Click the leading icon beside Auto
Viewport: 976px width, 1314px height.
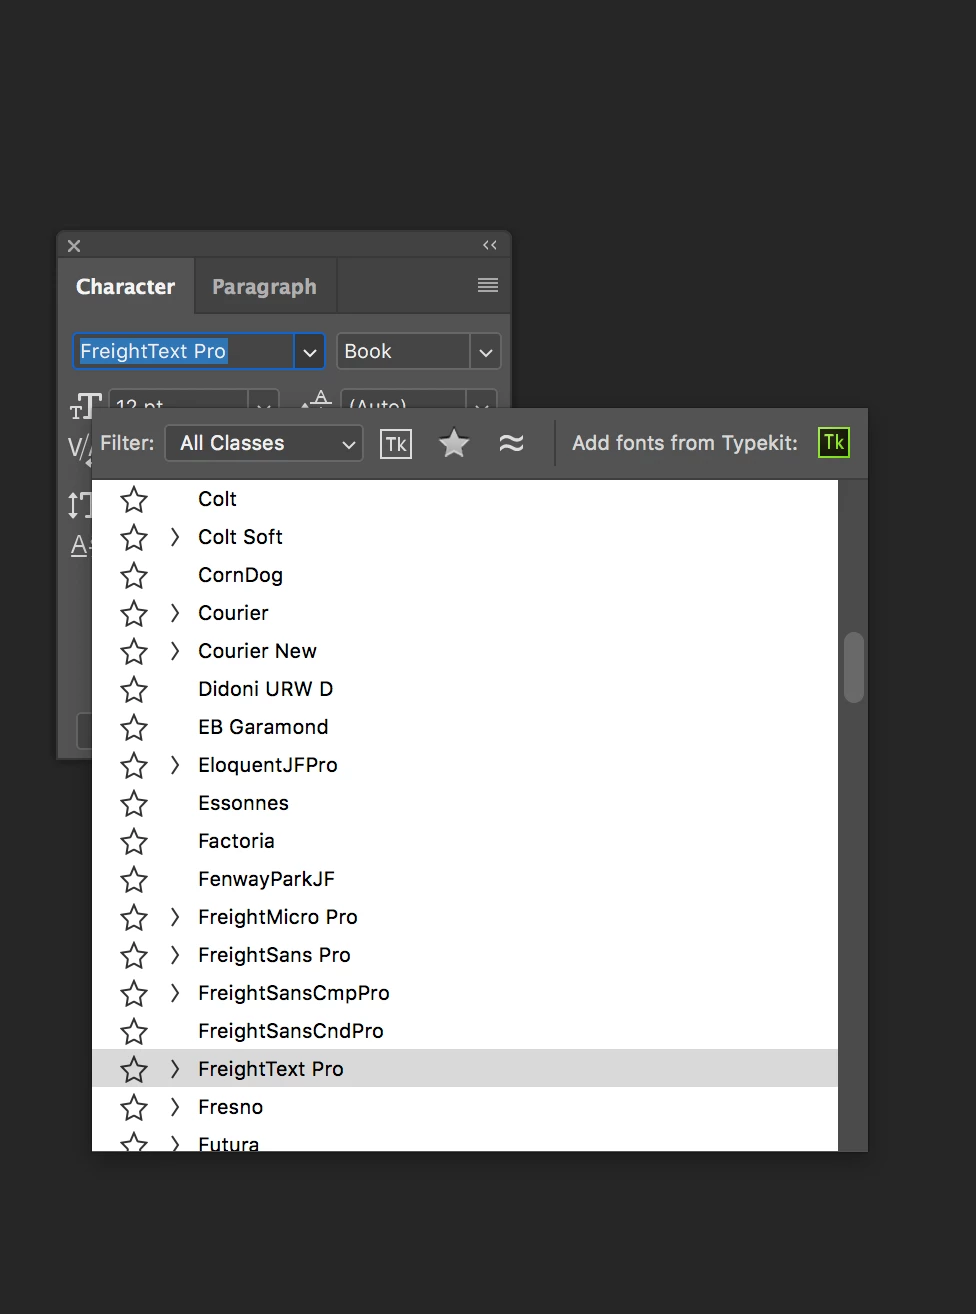[x=317, y=400]
